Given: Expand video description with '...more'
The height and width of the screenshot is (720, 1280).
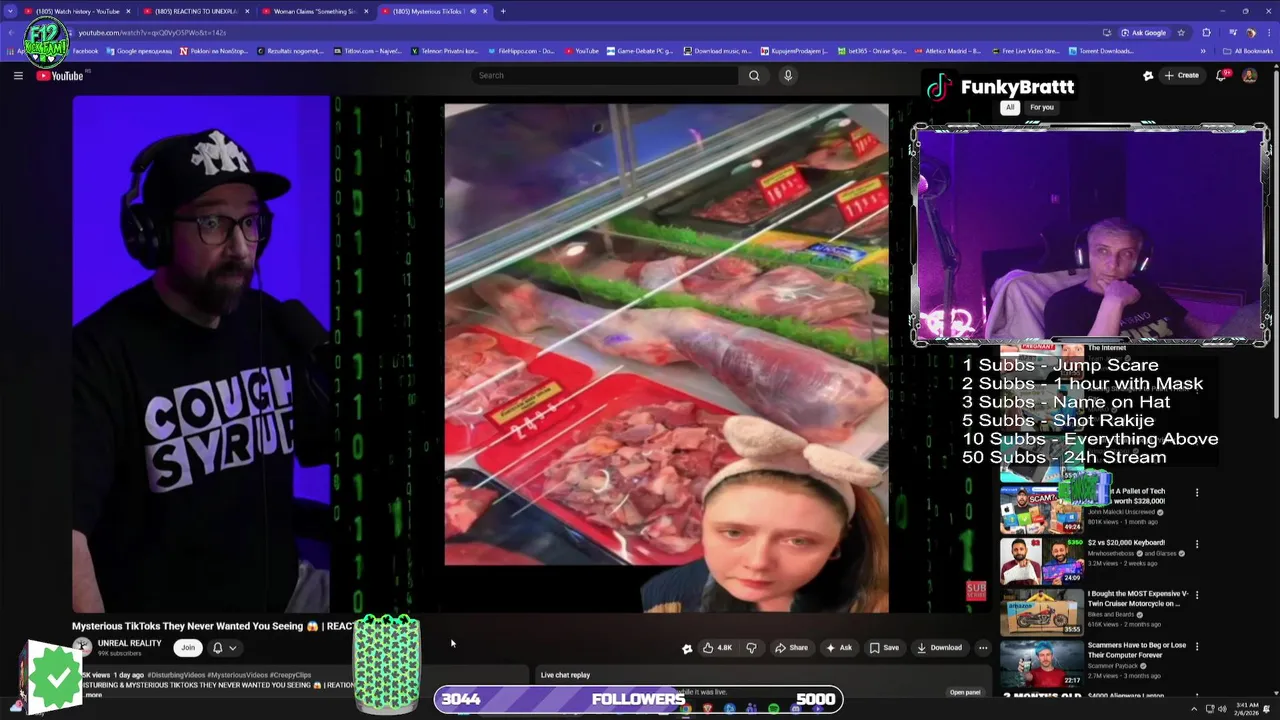Looking at the screenshot, I should (x=92, y=694).
